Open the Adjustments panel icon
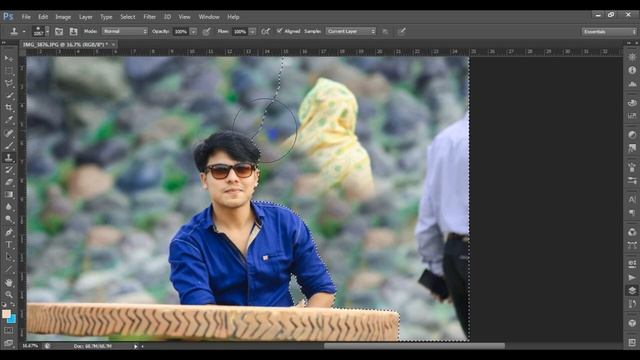 tap(632, 135)
